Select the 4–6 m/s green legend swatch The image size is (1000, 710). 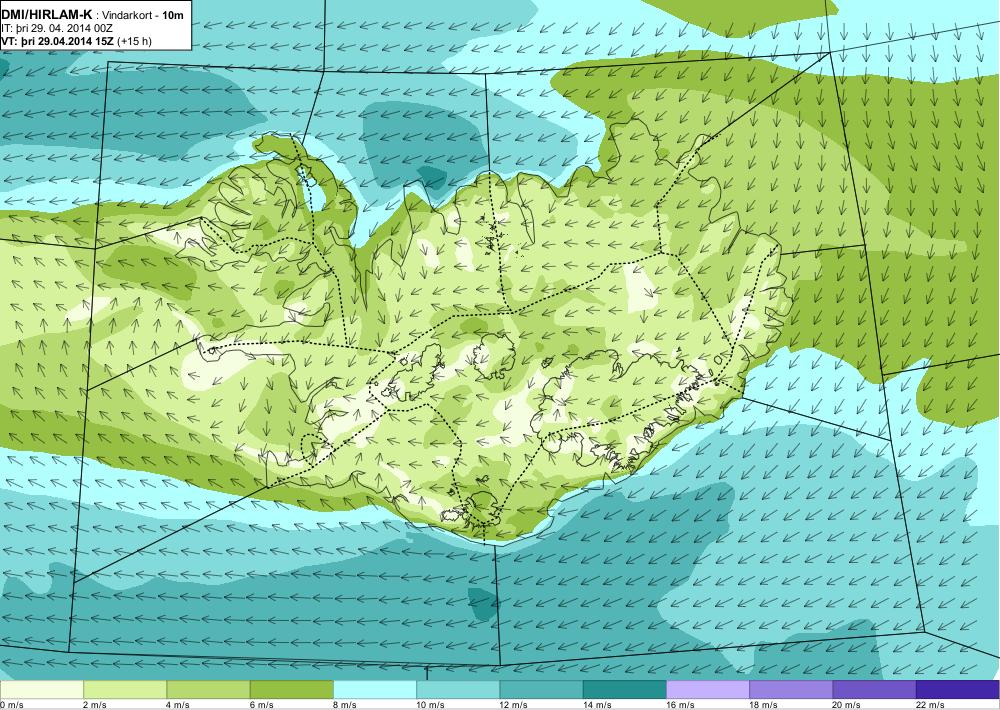pyautogui.click(x=208, y=690)
